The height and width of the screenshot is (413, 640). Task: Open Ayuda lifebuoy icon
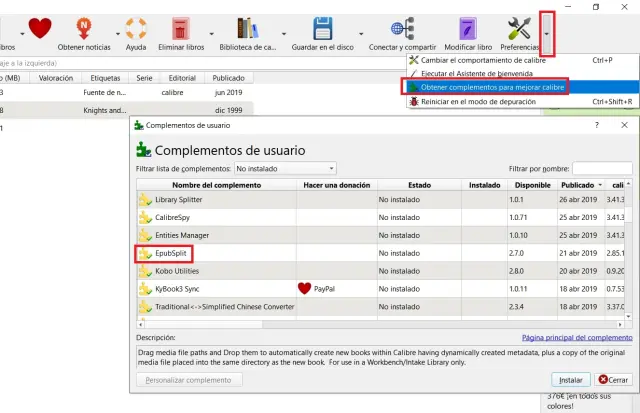click(x=136, y=26)
